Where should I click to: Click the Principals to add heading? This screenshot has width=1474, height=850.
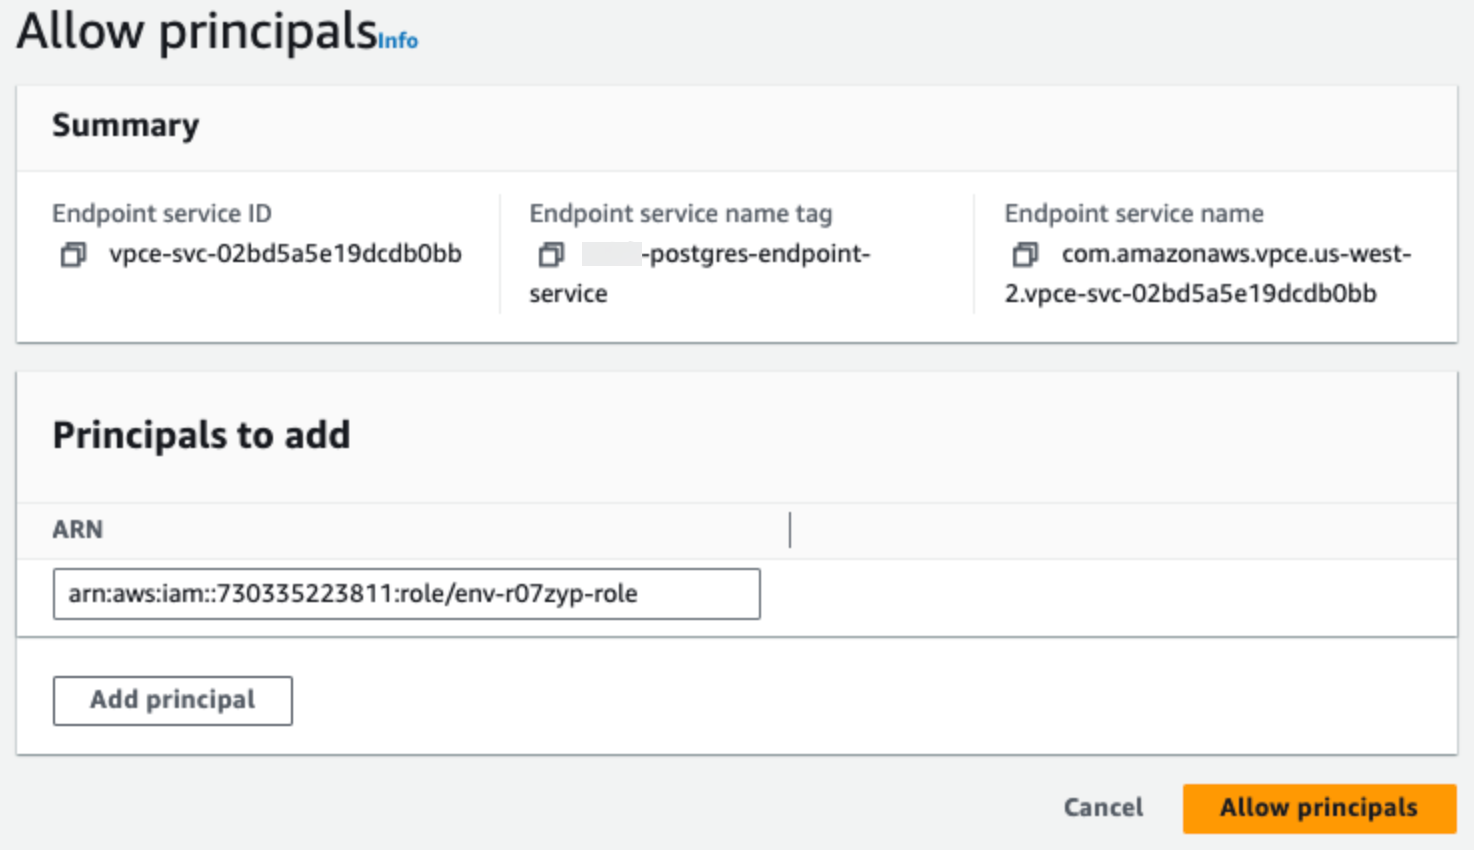click(201, 436)
